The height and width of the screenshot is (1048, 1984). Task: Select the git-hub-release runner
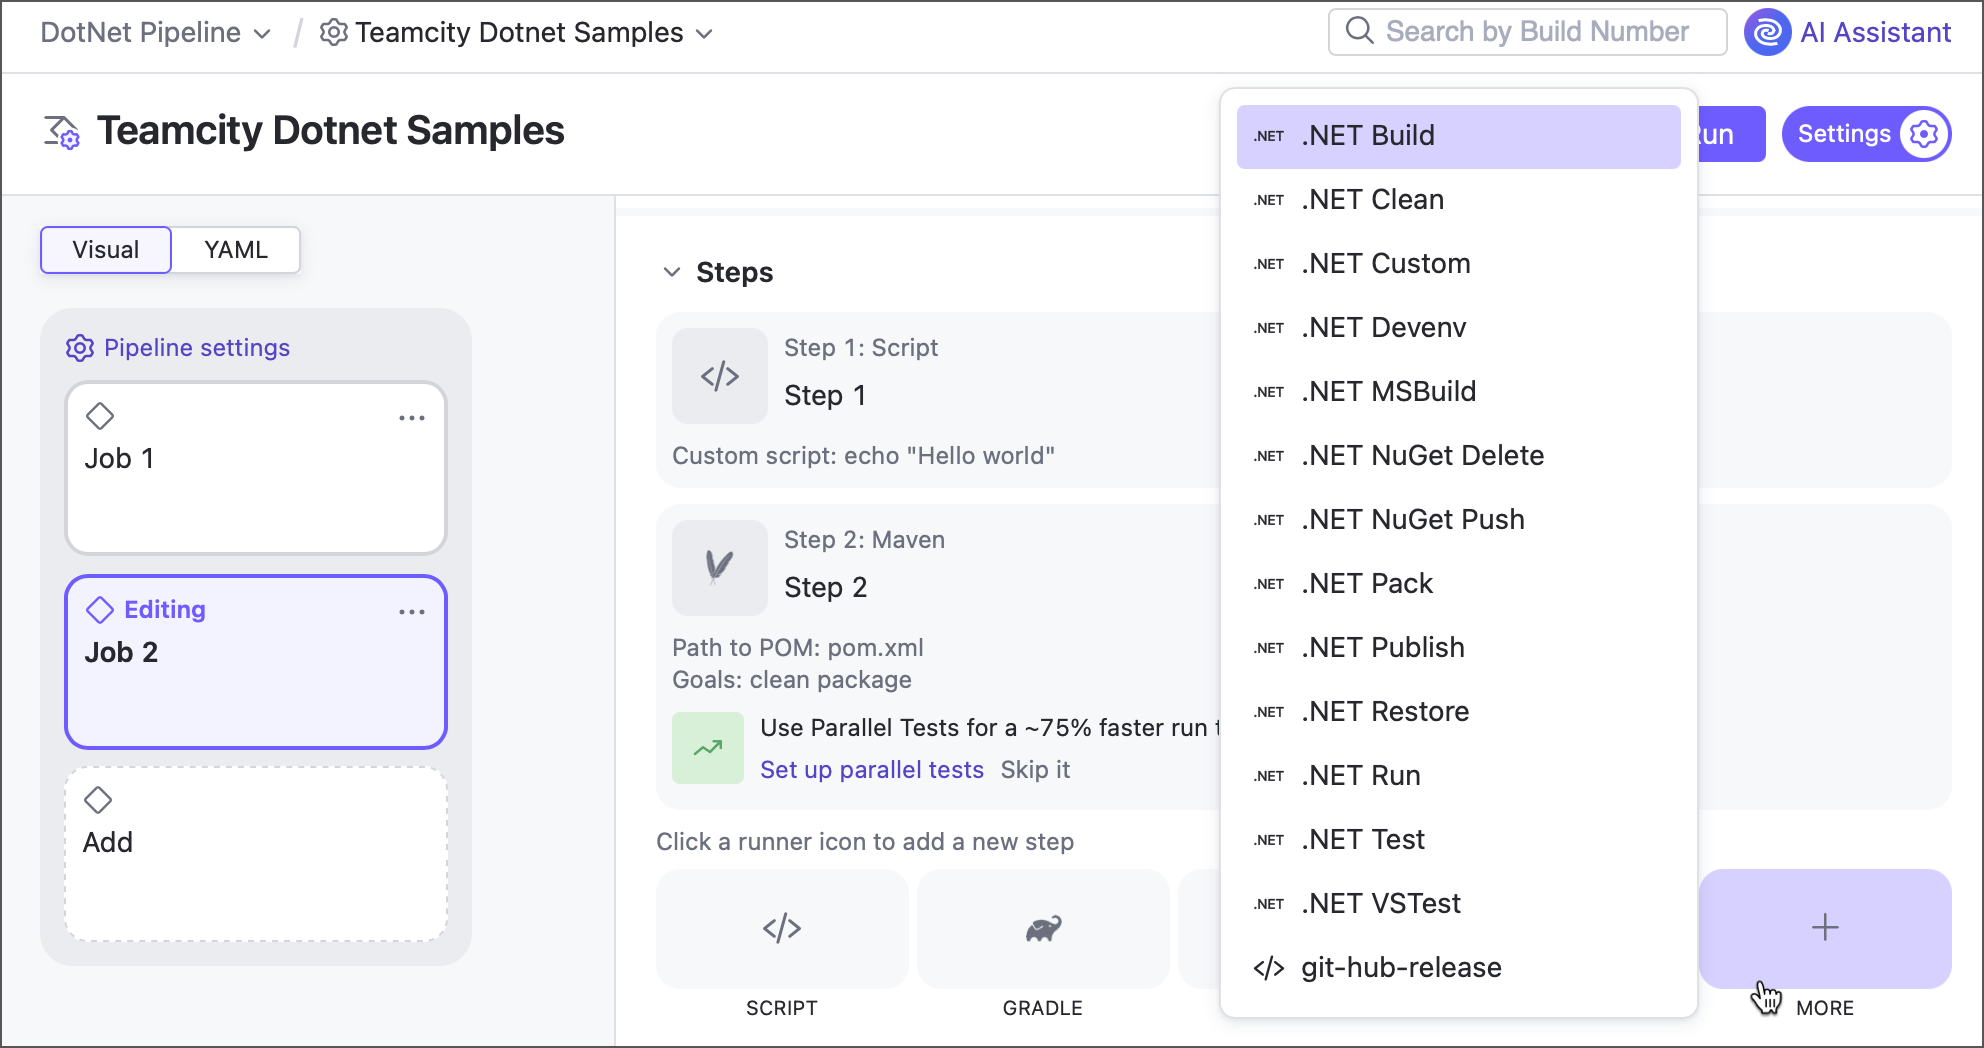point(1400,967)
